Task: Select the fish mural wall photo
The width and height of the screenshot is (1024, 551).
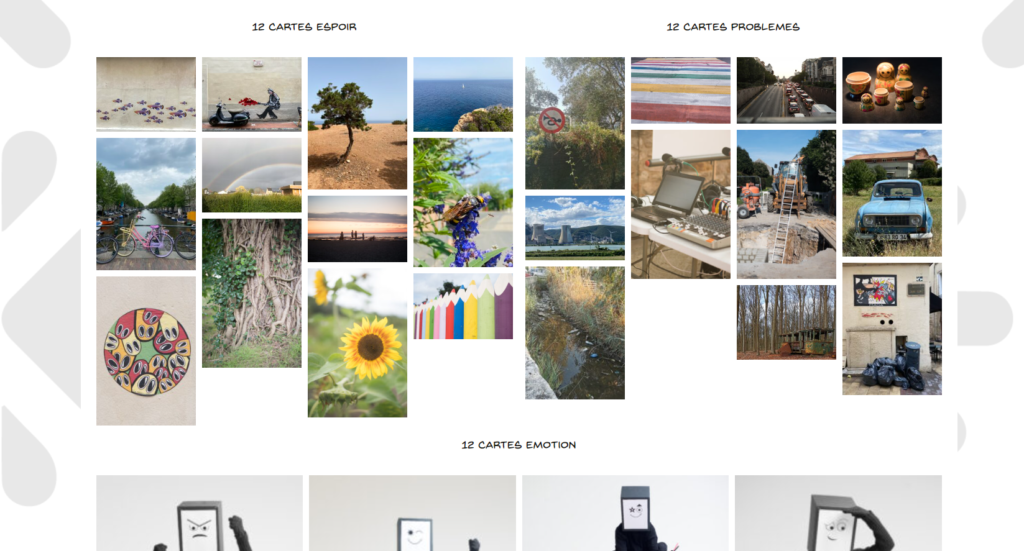Action: [x=146, y=94]
